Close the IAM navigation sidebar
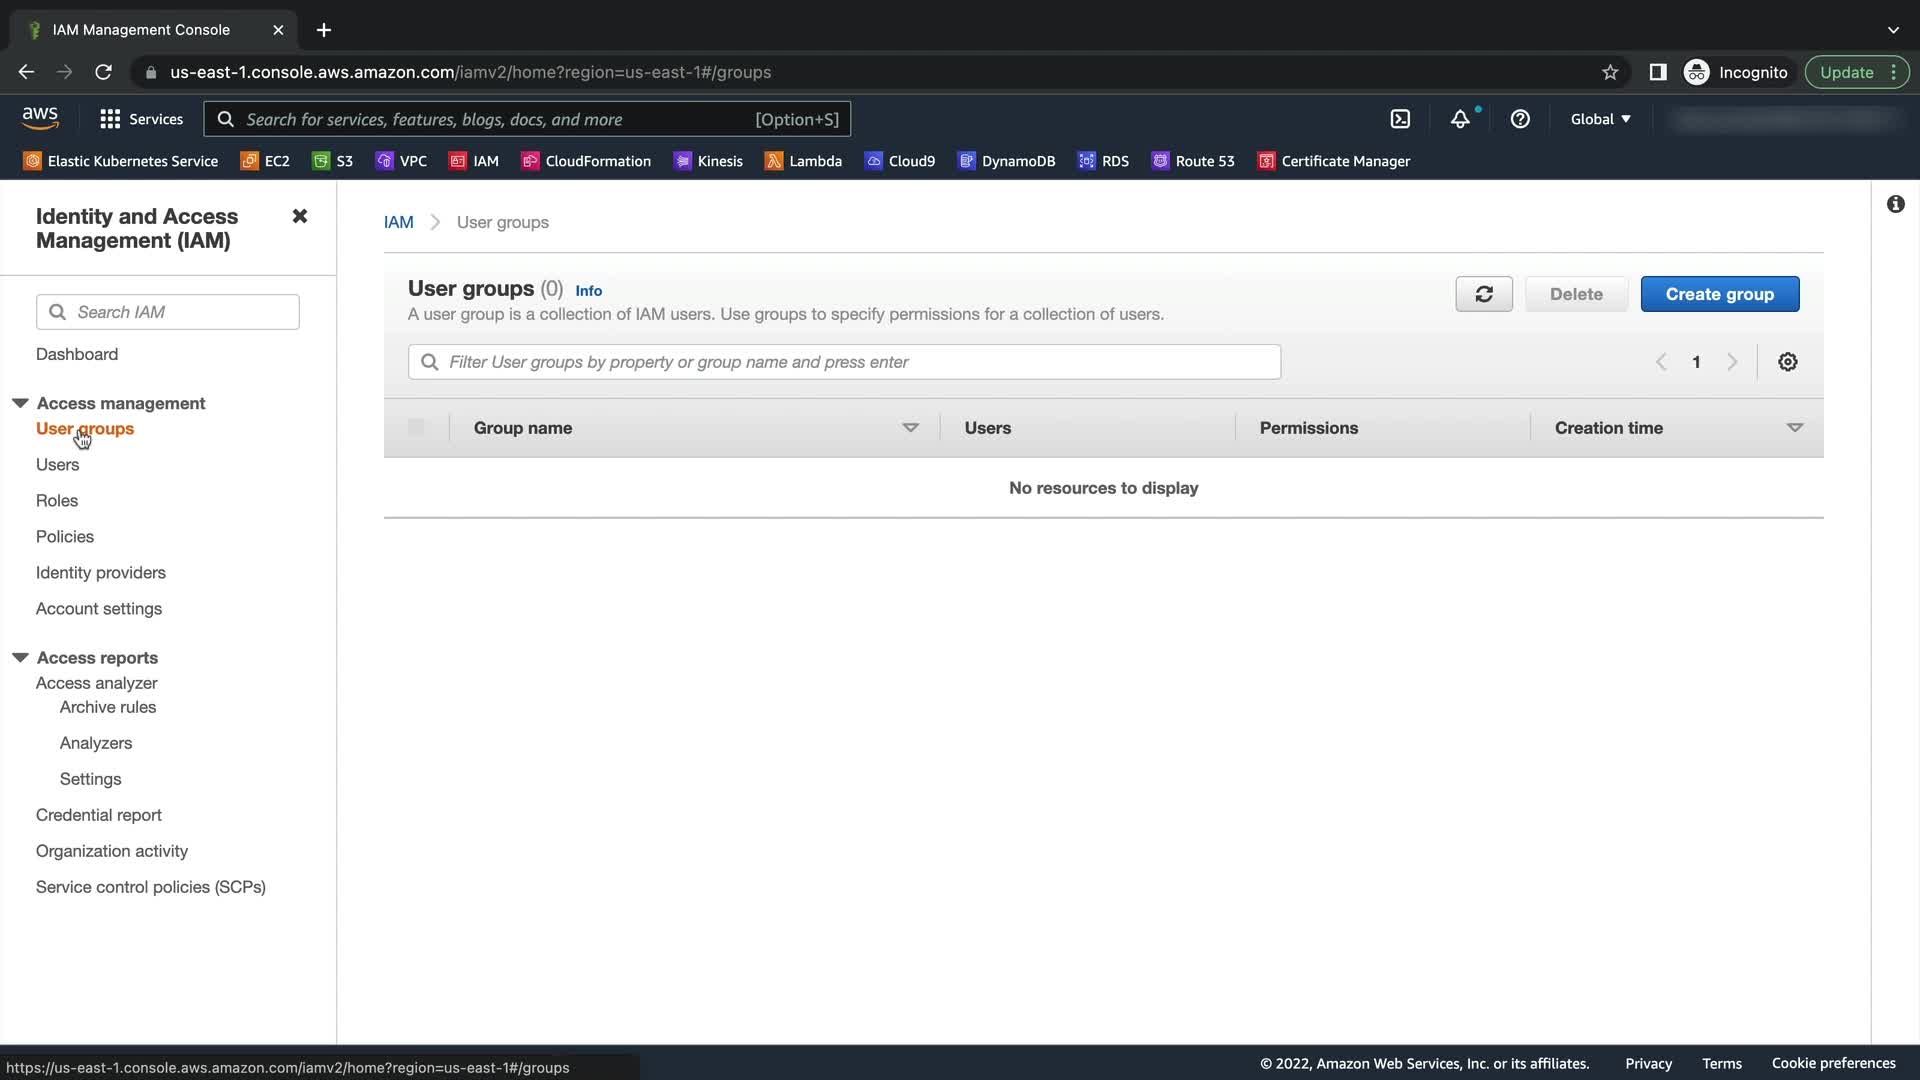Screen dimensions: 1920x1080 299,216
